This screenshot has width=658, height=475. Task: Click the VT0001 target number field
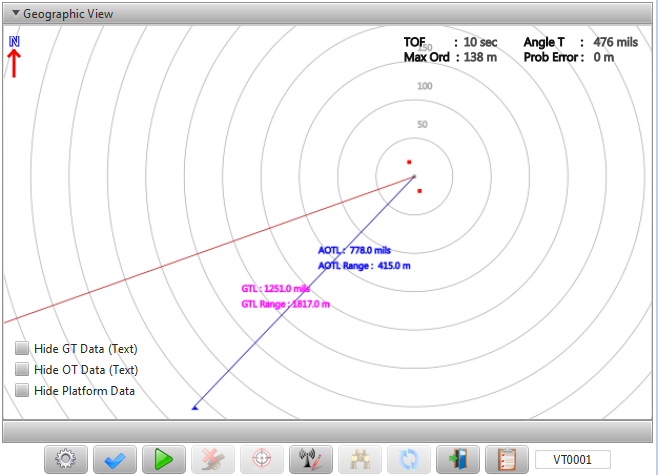(573, 459)
